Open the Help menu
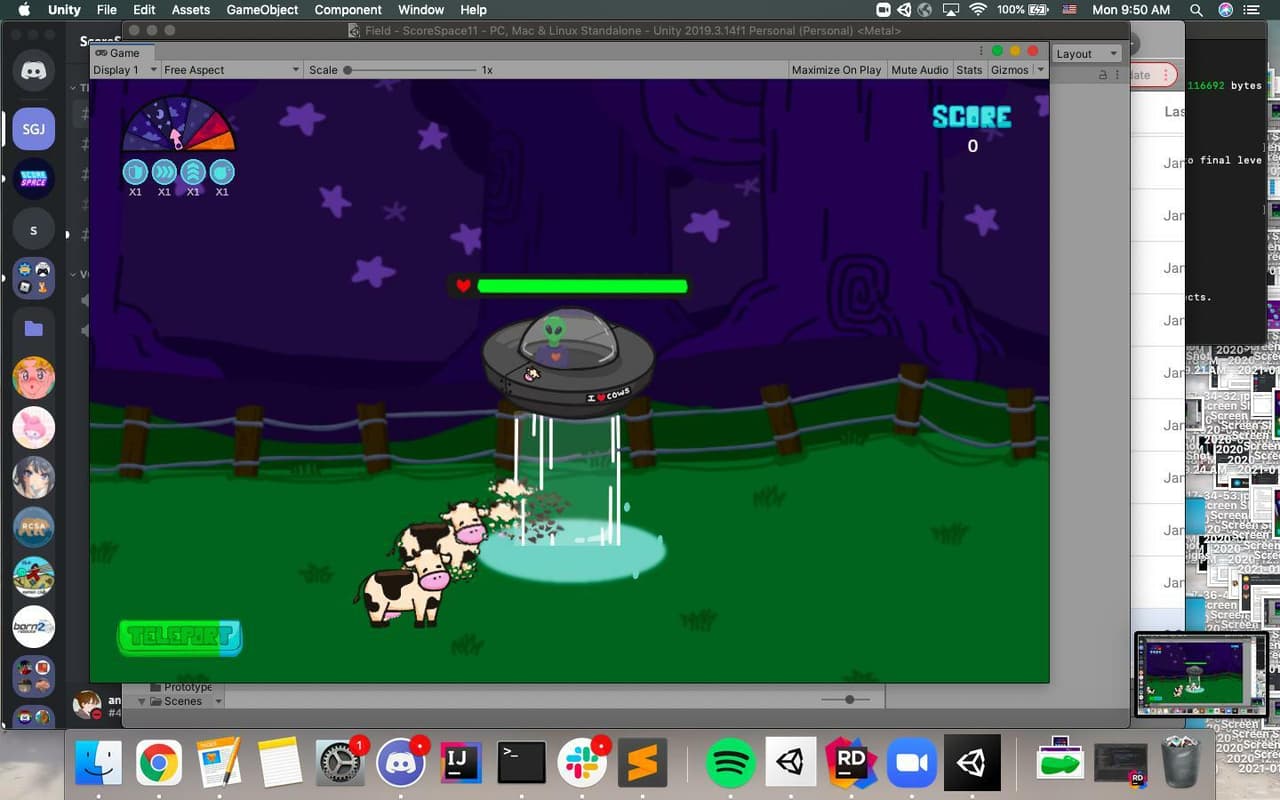Image resolution: width=1280 pixels, height=800 pixels. click(473, 10)
